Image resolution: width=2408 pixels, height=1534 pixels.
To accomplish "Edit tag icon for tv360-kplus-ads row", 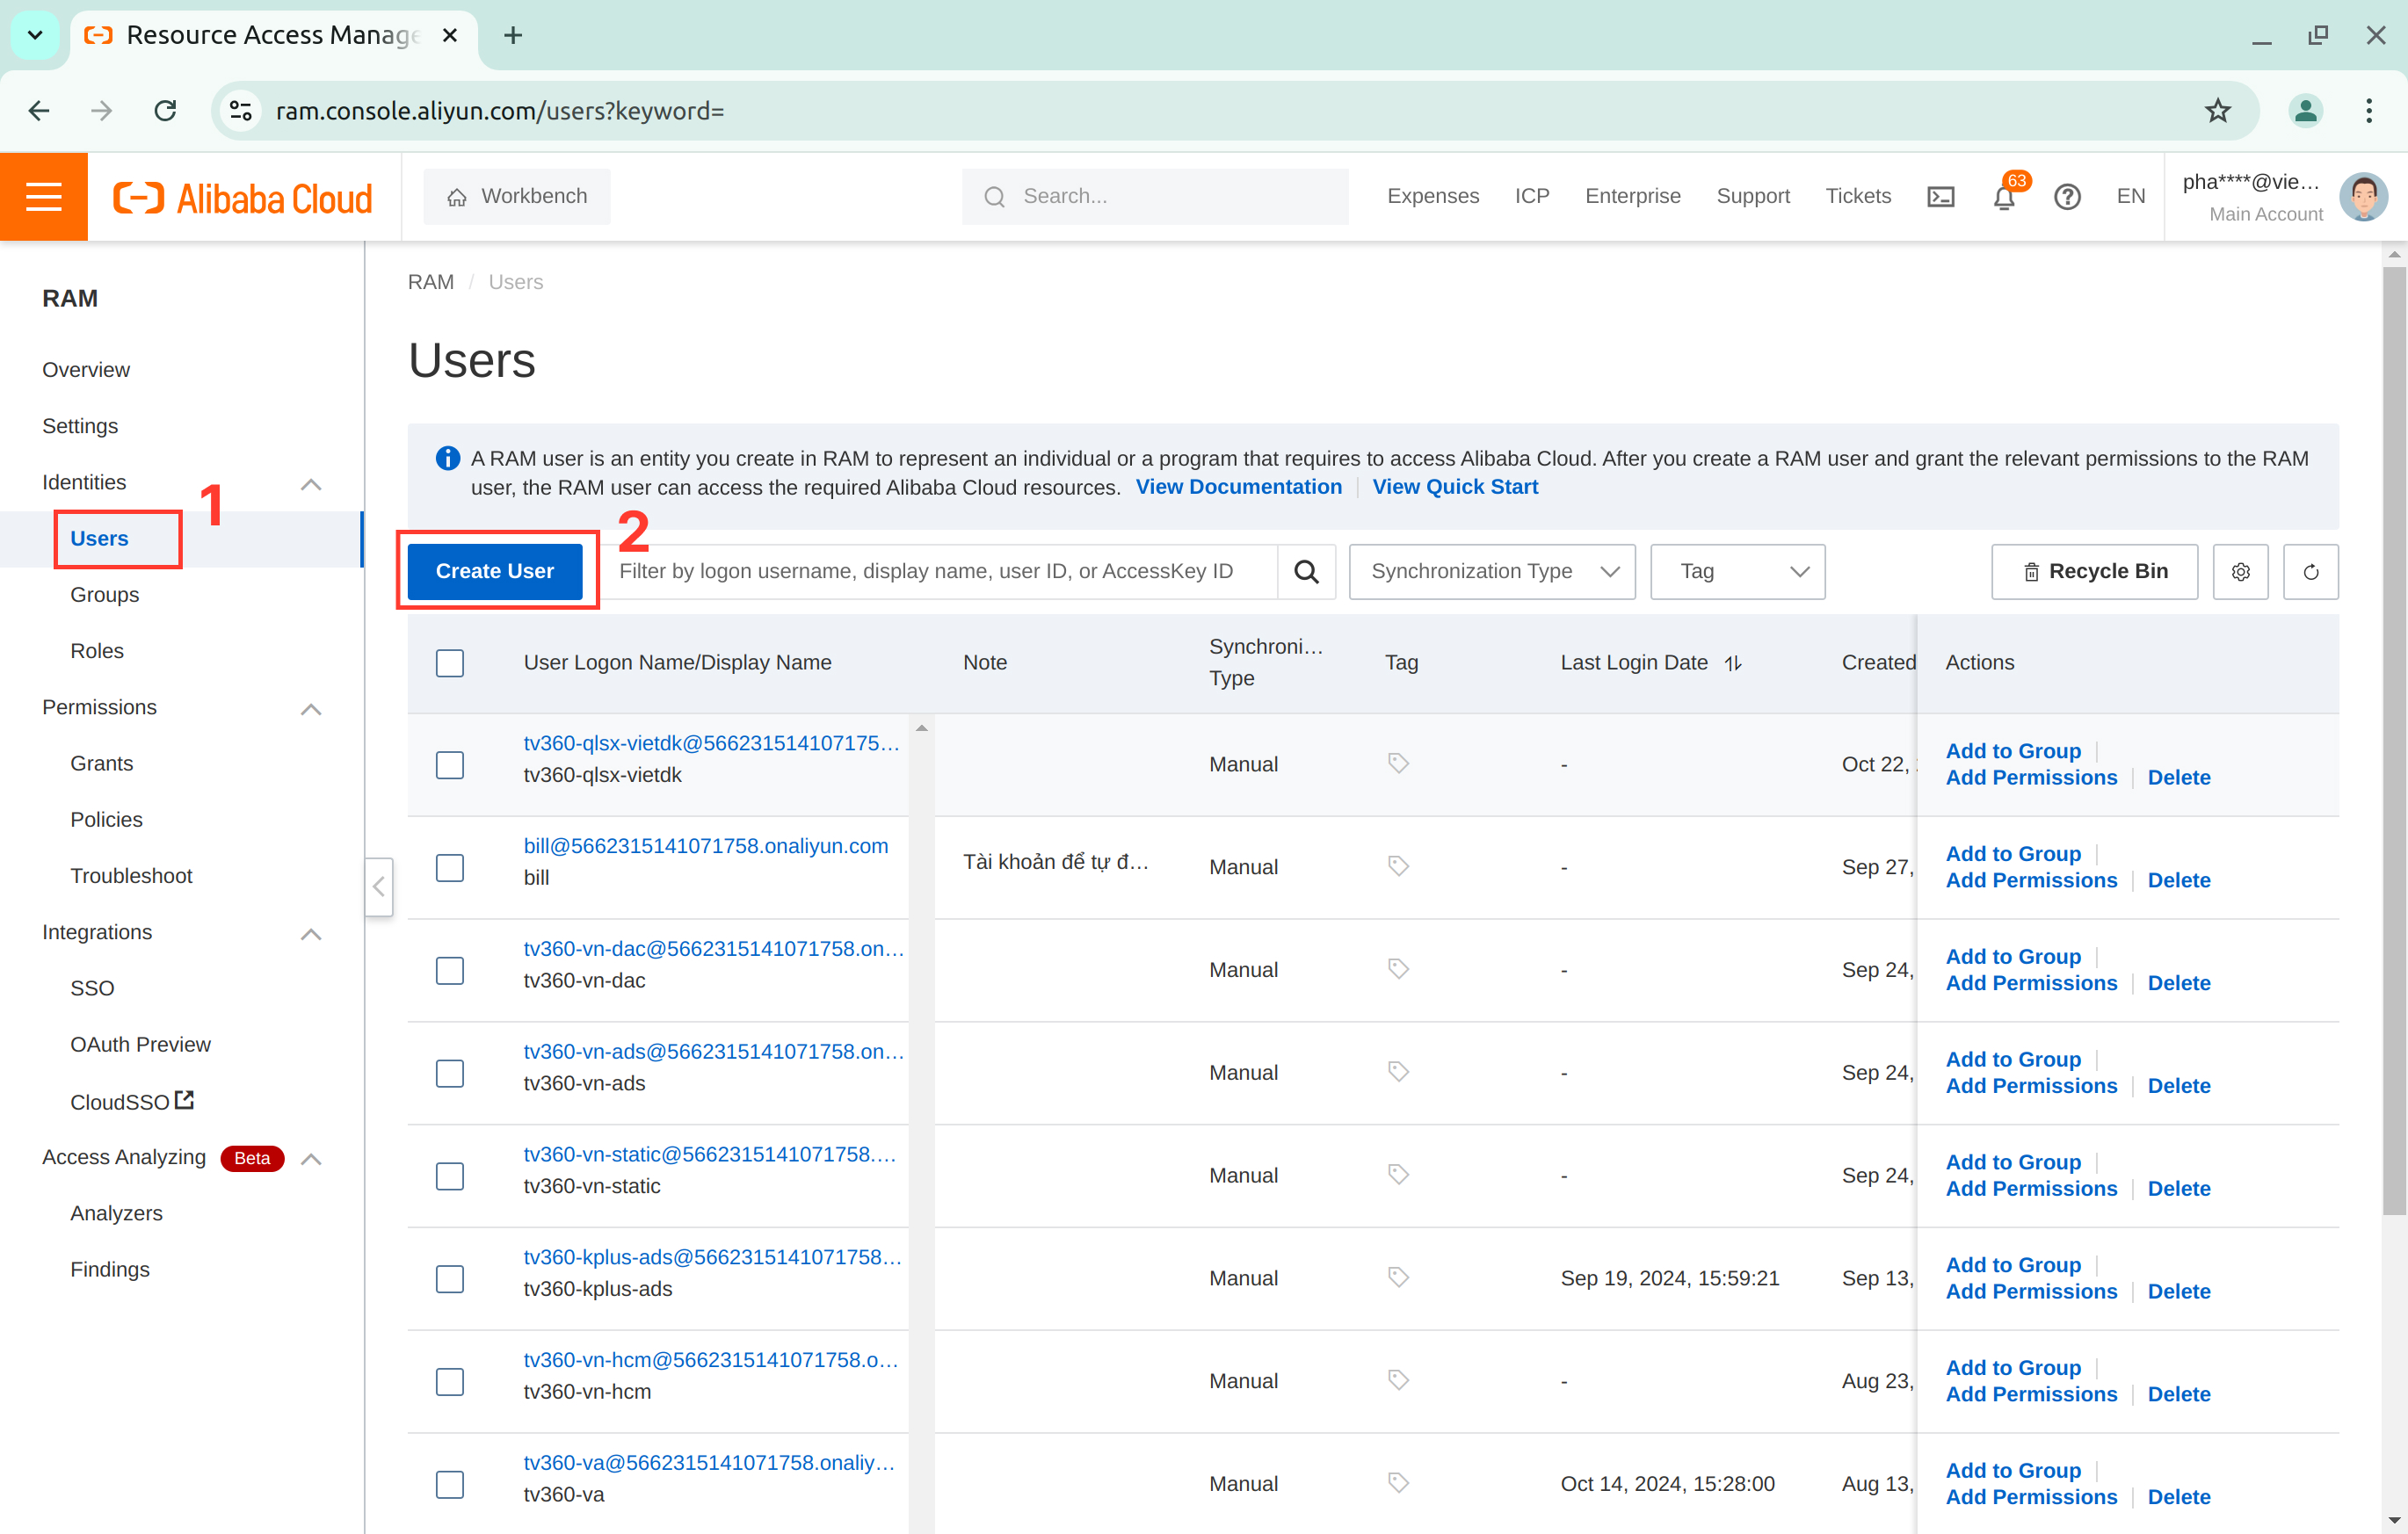I will pyautogui.click(x=1398, y=1277).
